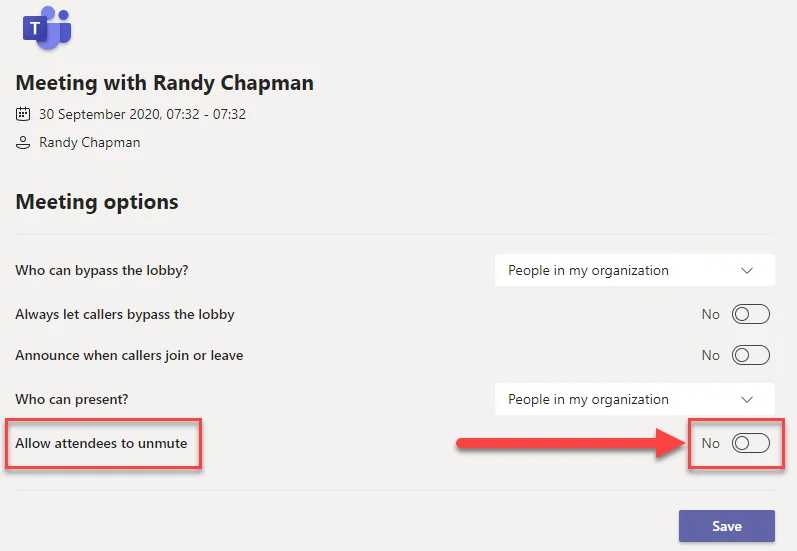Click the 30 September 2020 date text

tap(142, 114)
